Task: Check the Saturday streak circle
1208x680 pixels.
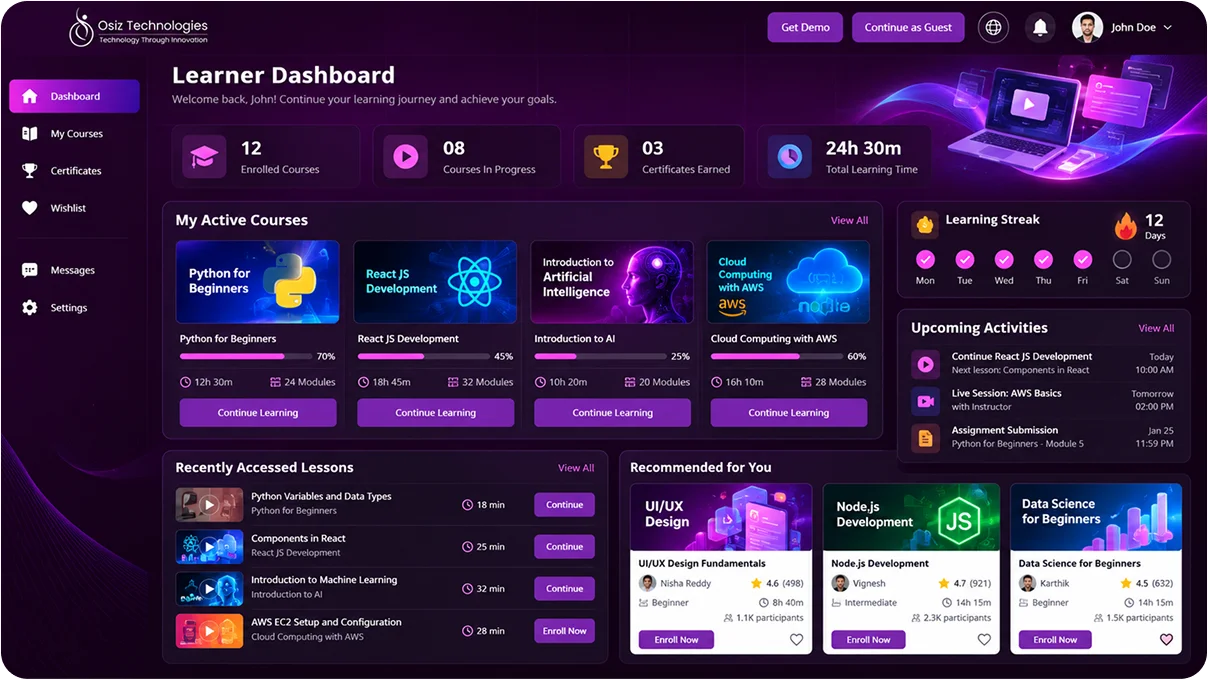Action: (1122, 260)
